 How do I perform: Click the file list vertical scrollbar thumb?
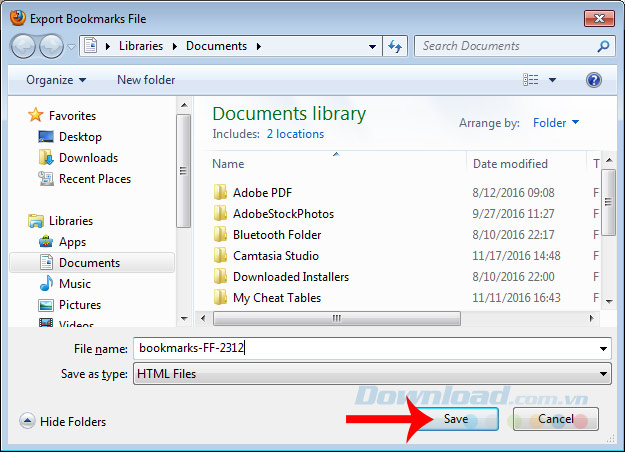tap(608, 202)
